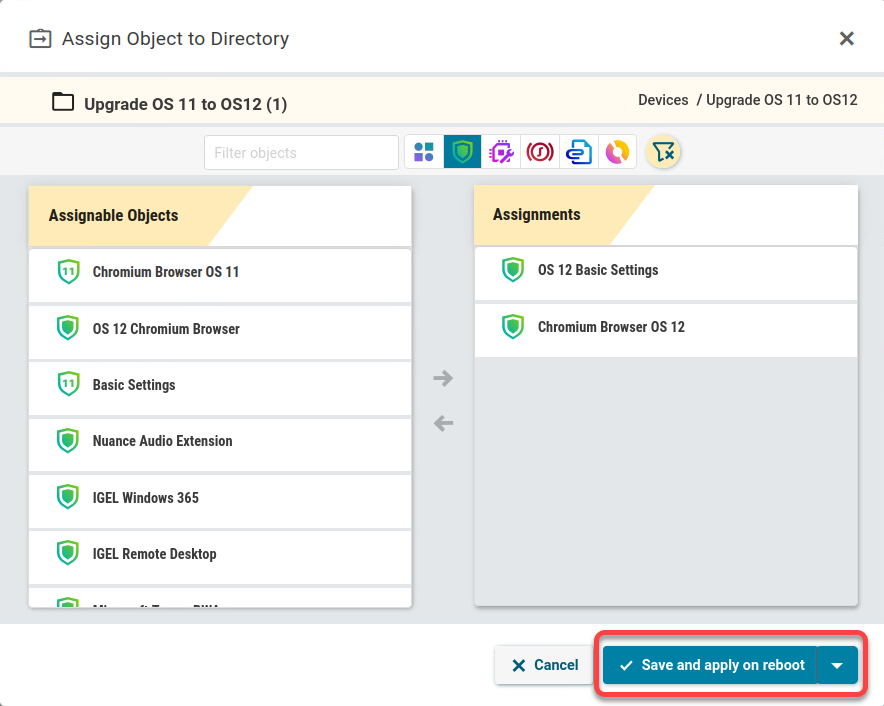Toggle the red circular job filter icon
The image size is (884, 706).
point(540,152)
